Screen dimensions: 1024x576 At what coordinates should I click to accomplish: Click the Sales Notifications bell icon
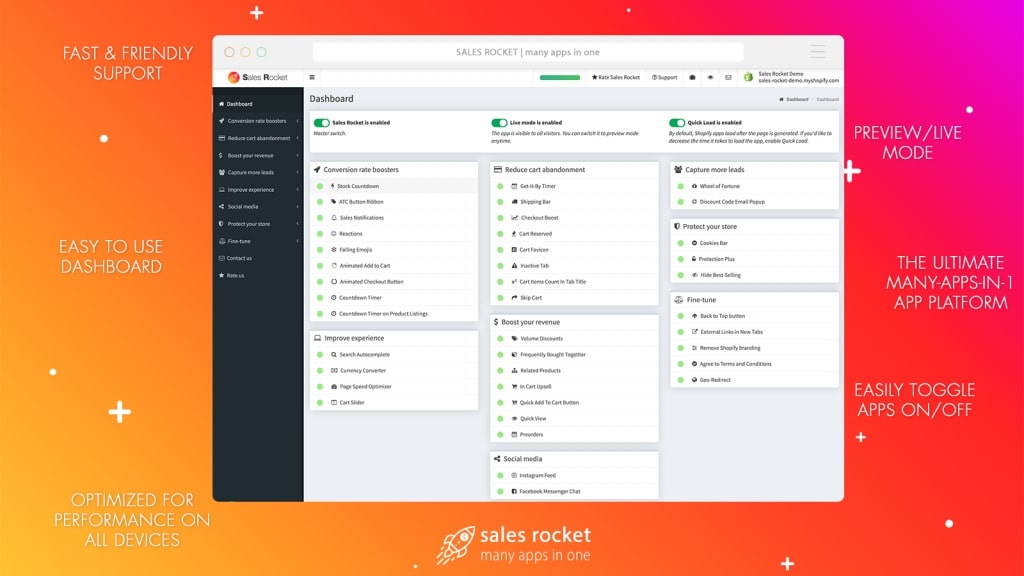coord(334,217)
